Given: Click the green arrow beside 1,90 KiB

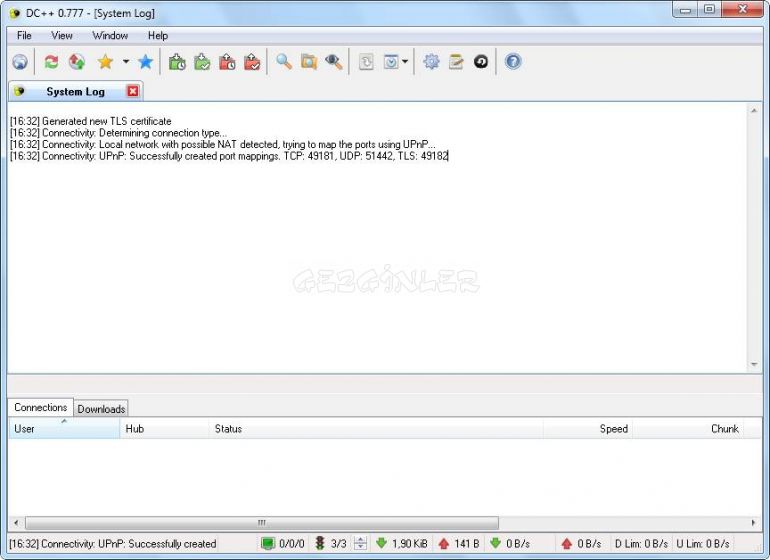Looking at the screenshot, I should click(x=382, y=543).
